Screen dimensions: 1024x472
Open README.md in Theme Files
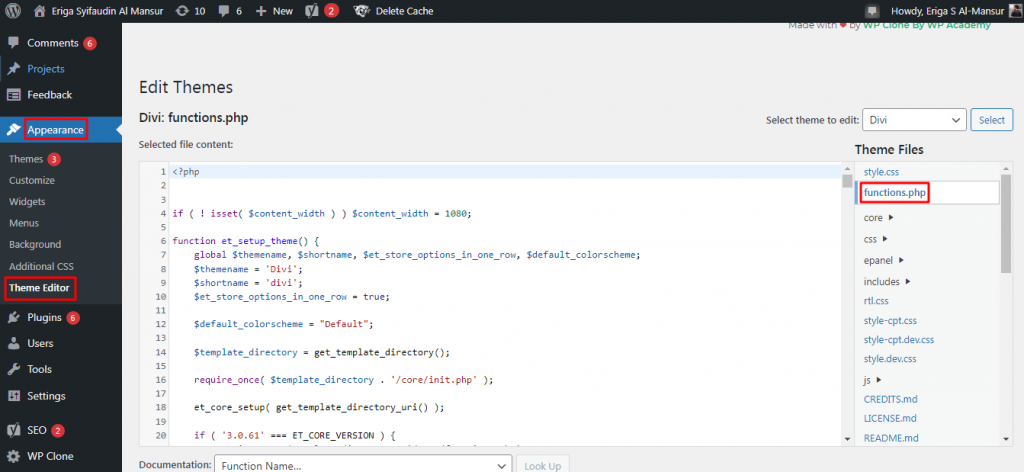(x=891, y=437)
